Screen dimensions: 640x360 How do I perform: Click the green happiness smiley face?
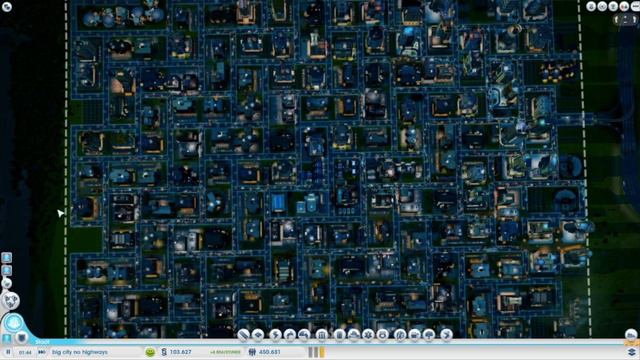tap(150, 352)
